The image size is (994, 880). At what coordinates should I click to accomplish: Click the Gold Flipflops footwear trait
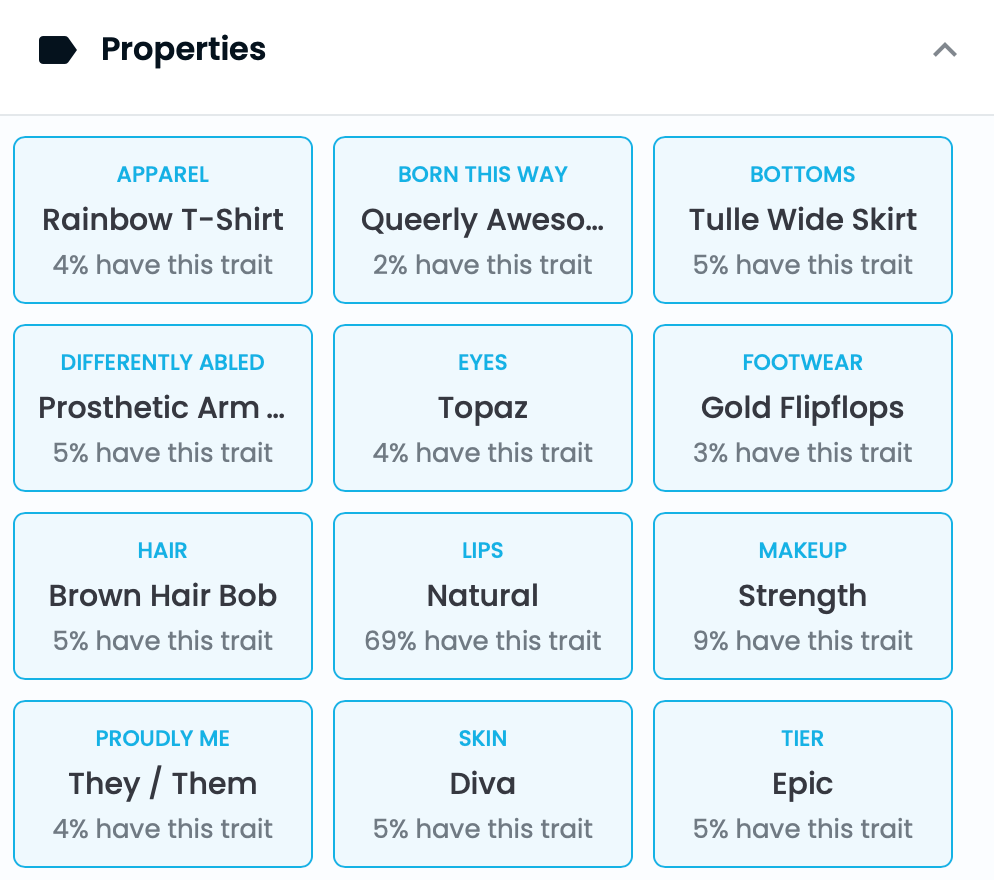(803, 408)
